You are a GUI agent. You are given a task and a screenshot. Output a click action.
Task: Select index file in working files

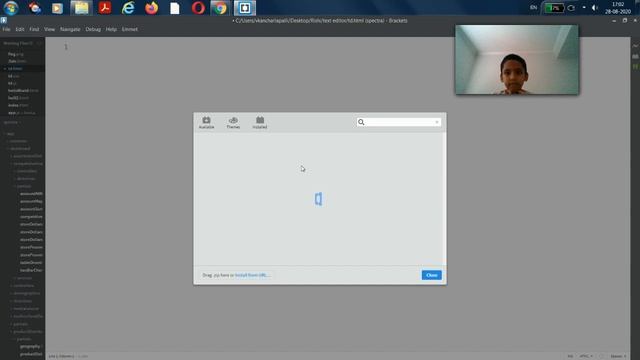tap(18, 105)
